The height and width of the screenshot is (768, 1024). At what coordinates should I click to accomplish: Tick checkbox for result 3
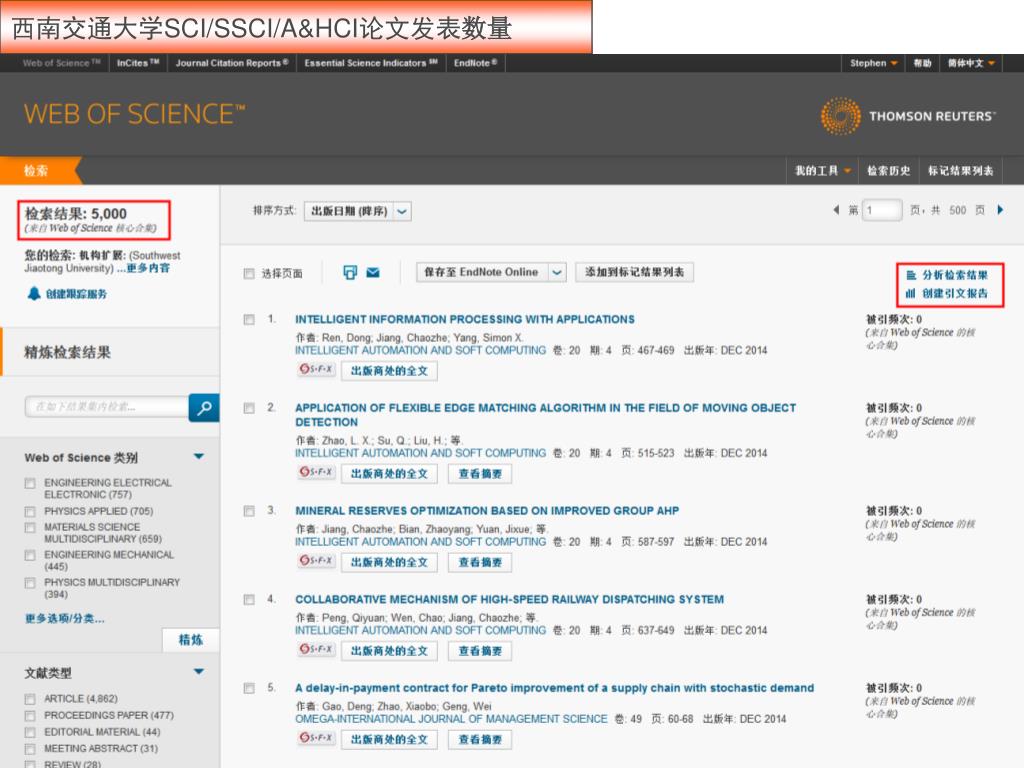(x=249, y=511)
